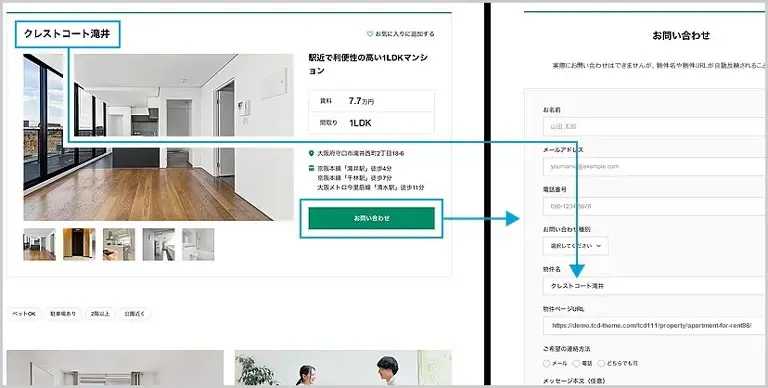Viewport: 768px width, 388px height.
Task: Select the dark entrance door thumbnail
Action: tap(79, 244)
